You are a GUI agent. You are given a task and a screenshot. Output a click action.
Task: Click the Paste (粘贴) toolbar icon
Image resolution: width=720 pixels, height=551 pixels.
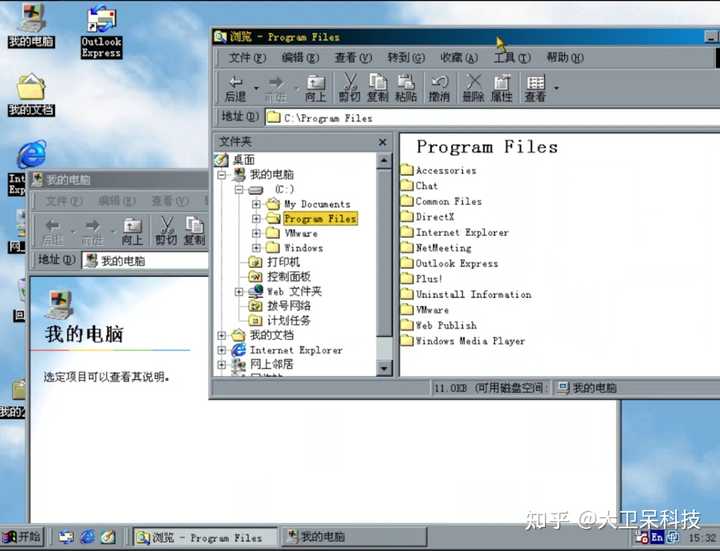tap(406, 88)
